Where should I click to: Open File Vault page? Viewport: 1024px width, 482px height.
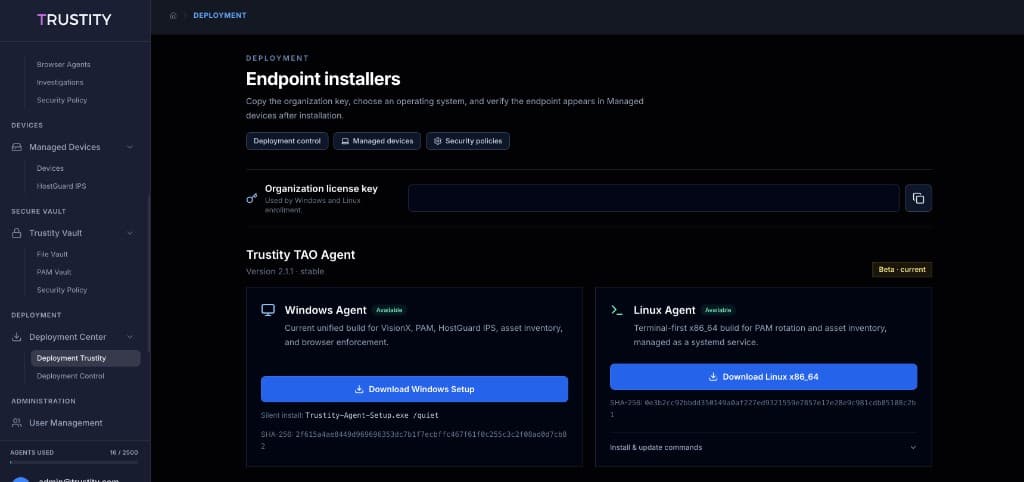52,254
